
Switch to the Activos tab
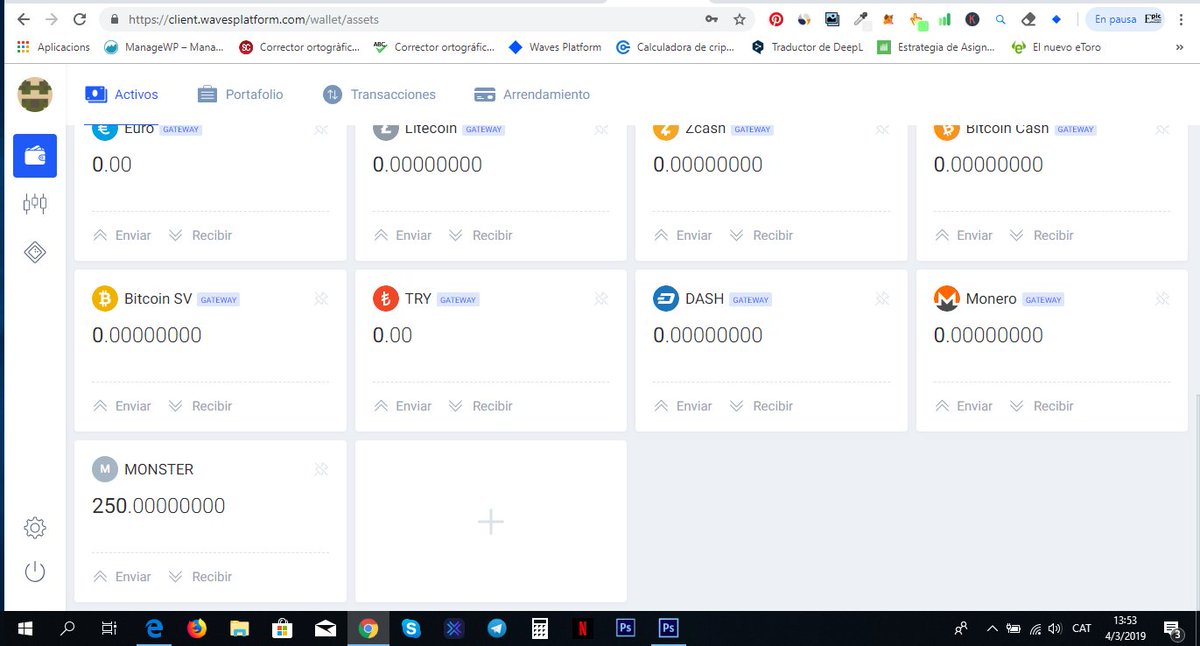coord(122,94)
